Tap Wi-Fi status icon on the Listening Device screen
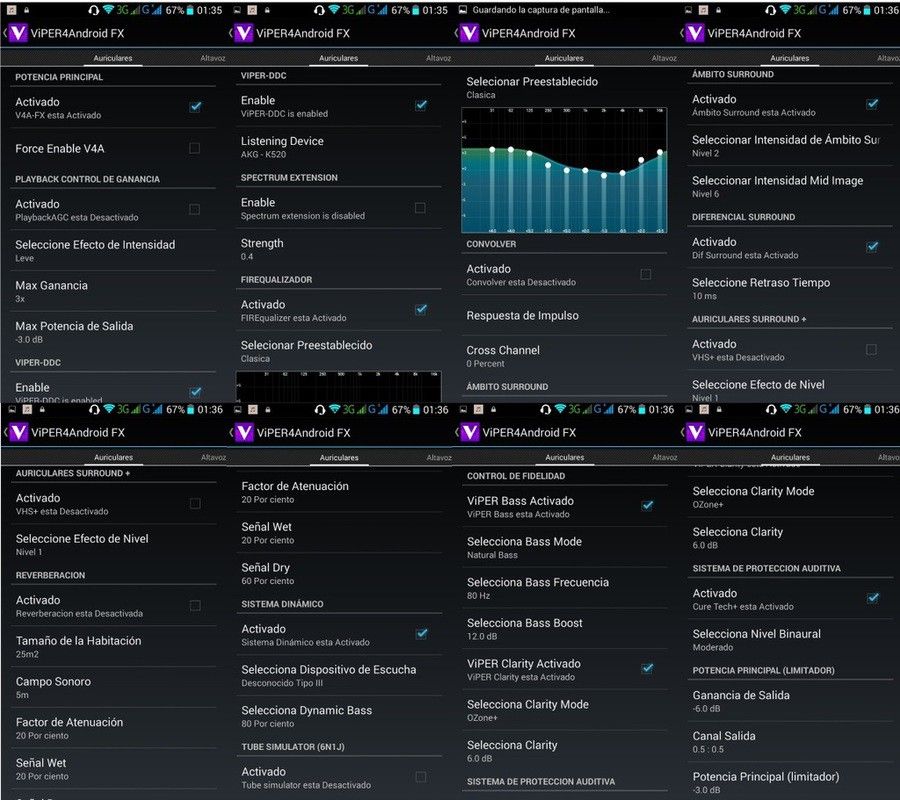900x800 pixels. (x=334, y=10)
